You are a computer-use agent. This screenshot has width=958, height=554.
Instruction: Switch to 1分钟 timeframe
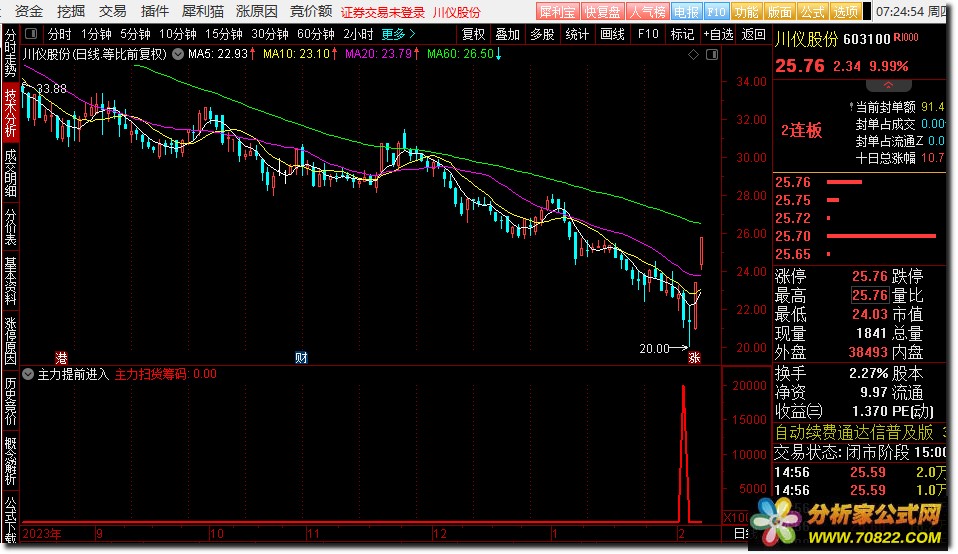96,34
